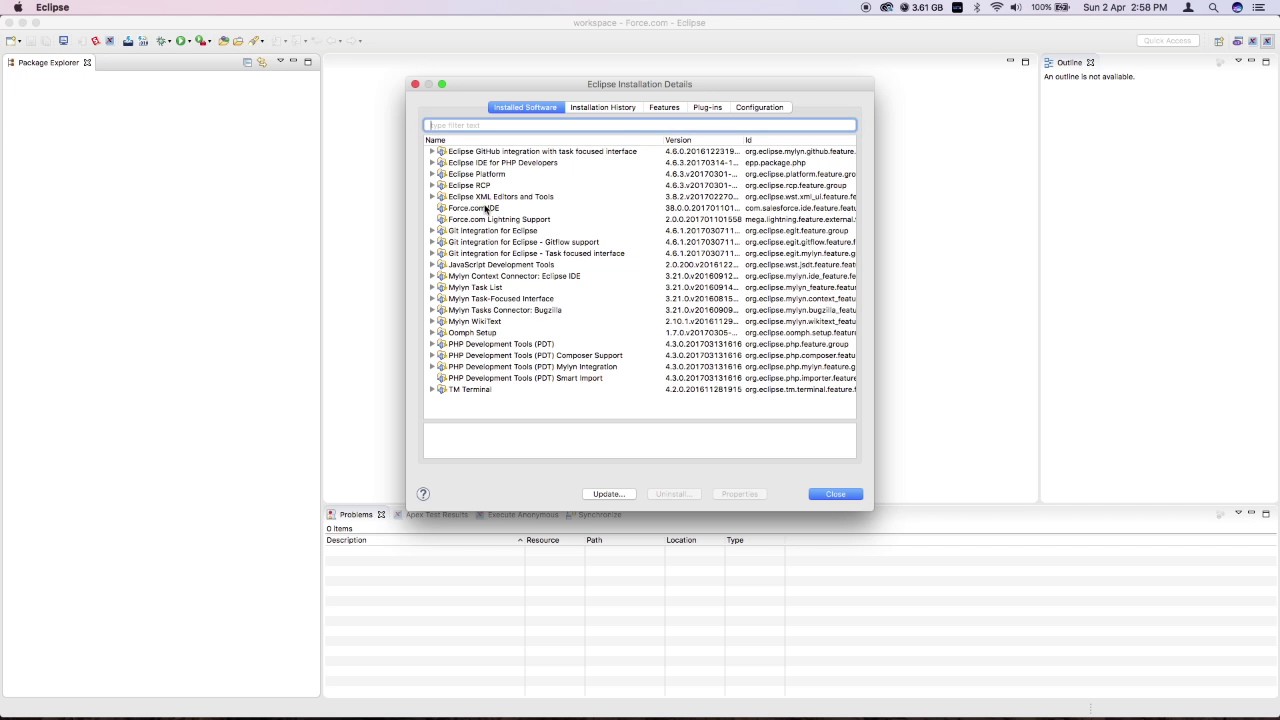Open the Eclipse application menu
The width and height of the screenshot is (1280, 720).
(52, 7)
